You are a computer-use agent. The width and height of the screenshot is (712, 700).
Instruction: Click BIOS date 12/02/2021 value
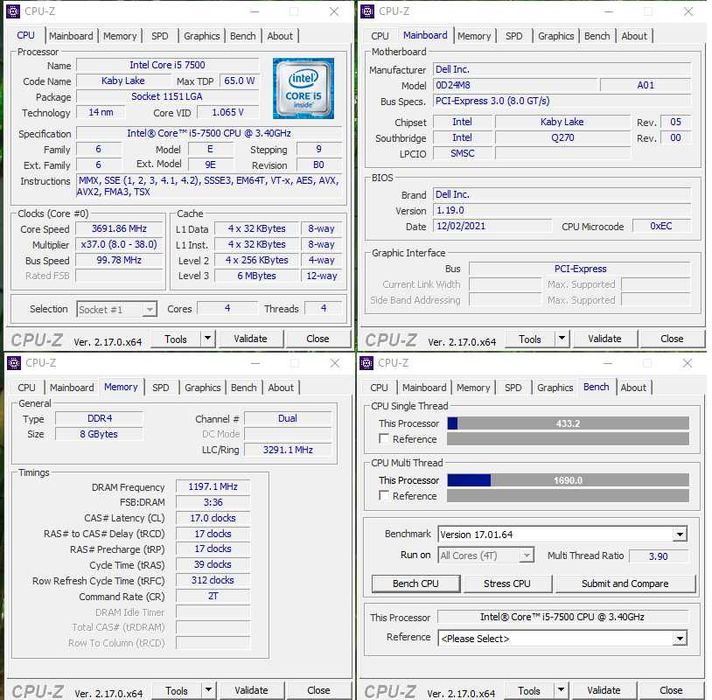point(492,226)
